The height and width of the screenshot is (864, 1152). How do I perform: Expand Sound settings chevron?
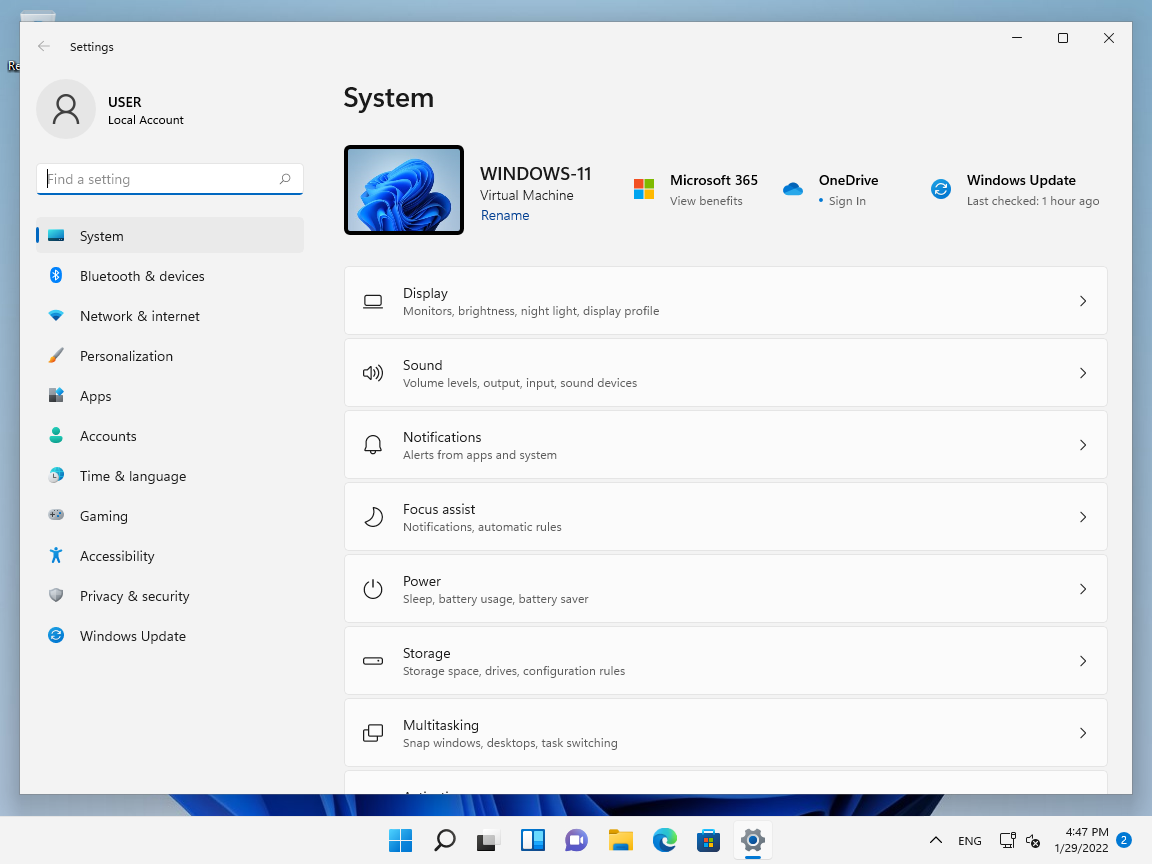point(1083,373)
